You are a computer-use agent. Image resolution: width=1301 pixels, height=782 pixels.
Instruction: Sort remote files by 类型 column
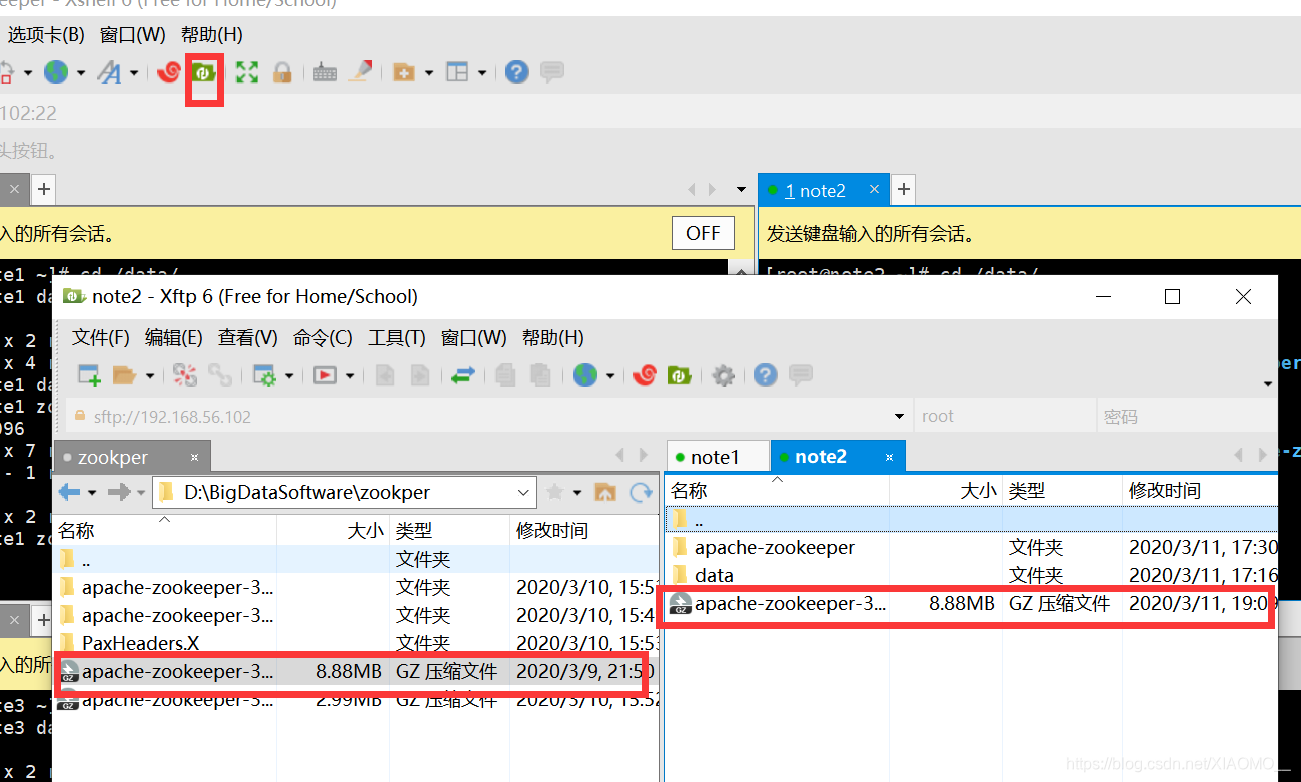coord(1062,490)
